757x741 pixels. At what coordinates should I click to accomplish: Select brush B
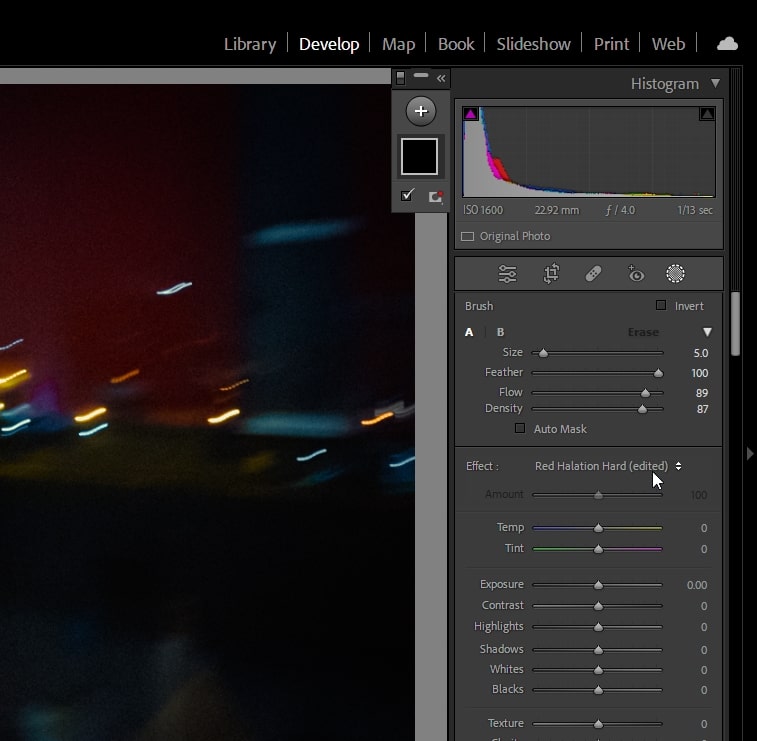pos(501,332)
